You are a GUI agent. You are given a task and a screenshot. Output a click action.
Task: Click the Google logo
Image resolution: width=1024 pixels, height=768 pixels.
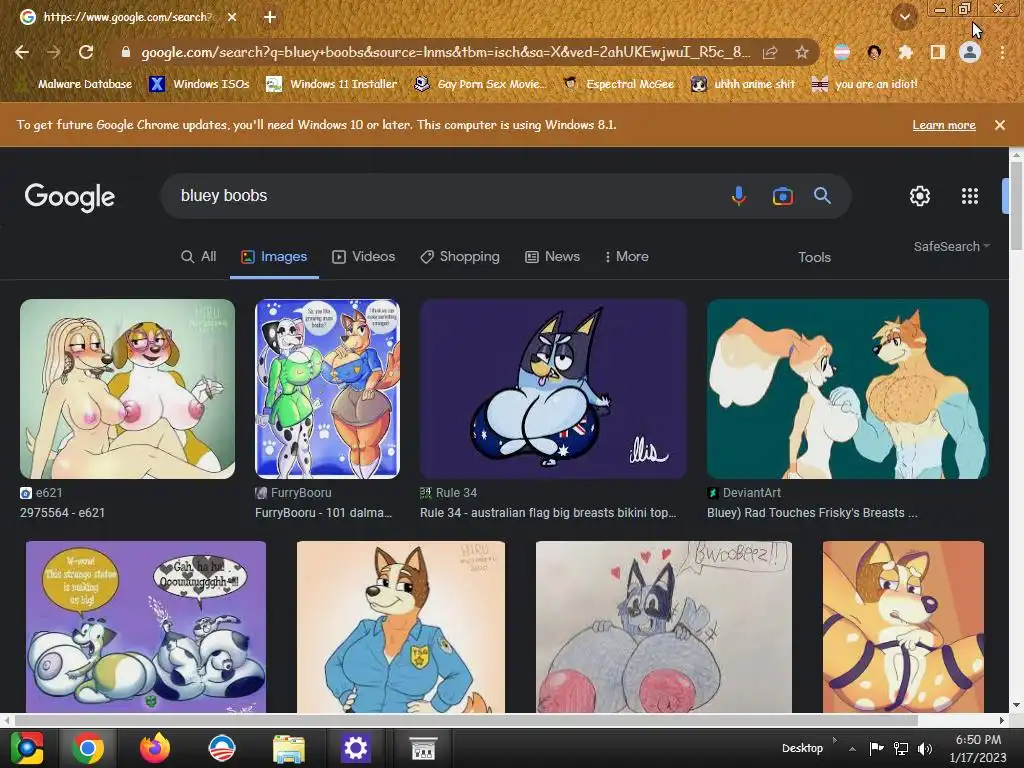click(70, 197)
